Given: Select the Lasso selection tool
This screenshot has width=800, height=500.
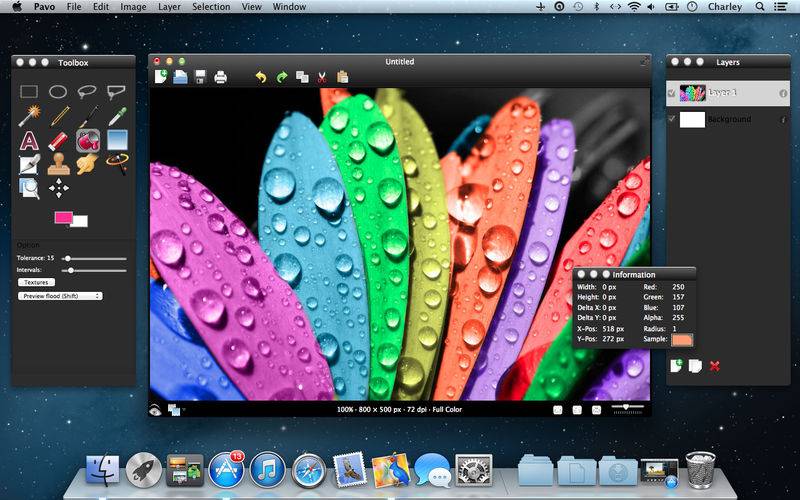Looking at the screenshot, I should click(x=87, y=92).
